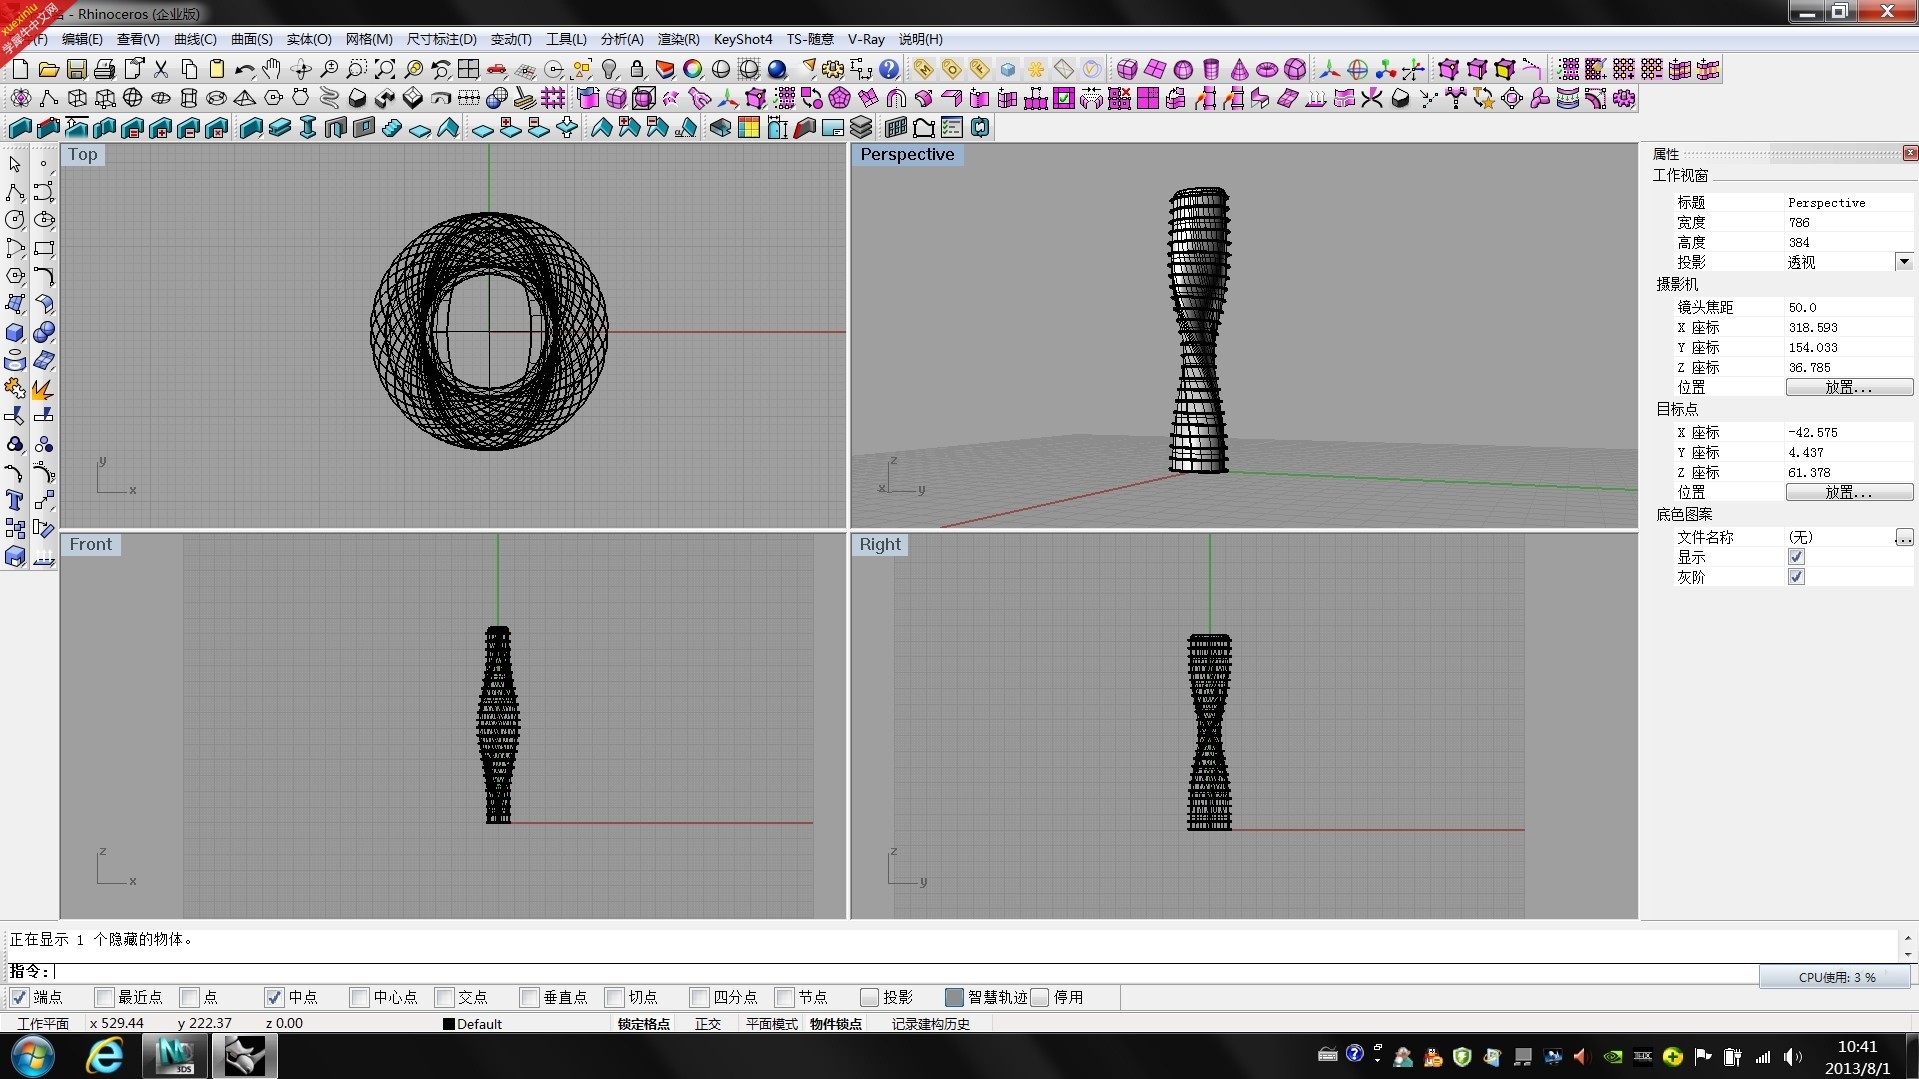1919x1079 pixels.
Task: Enable the 四分点 osnap checkbox
Action: click(x=699, y=997)
